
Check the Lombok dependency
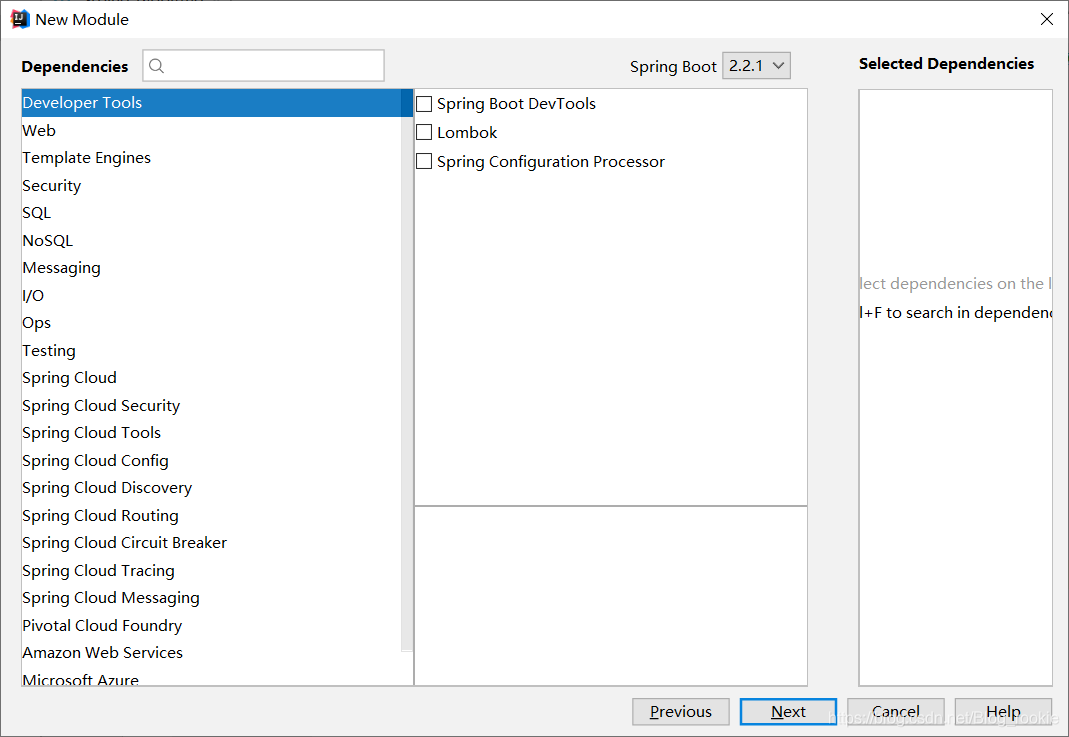tap(424, 132)
